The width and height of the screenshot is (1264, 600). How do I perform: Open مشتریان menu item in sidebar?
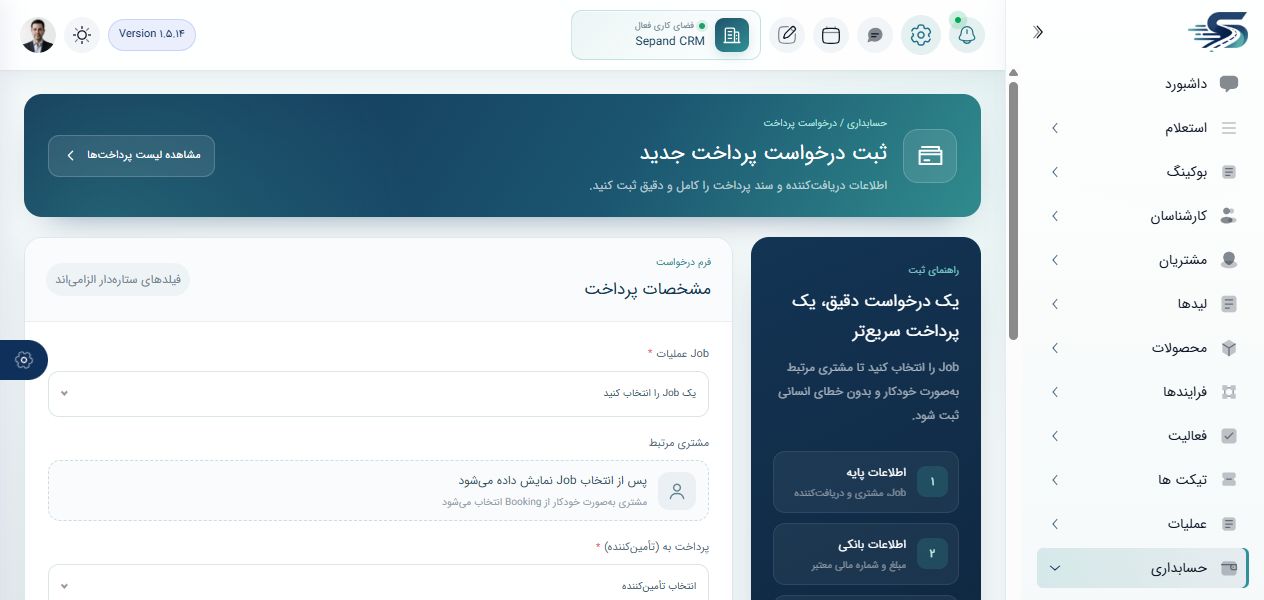[1143, 260]
